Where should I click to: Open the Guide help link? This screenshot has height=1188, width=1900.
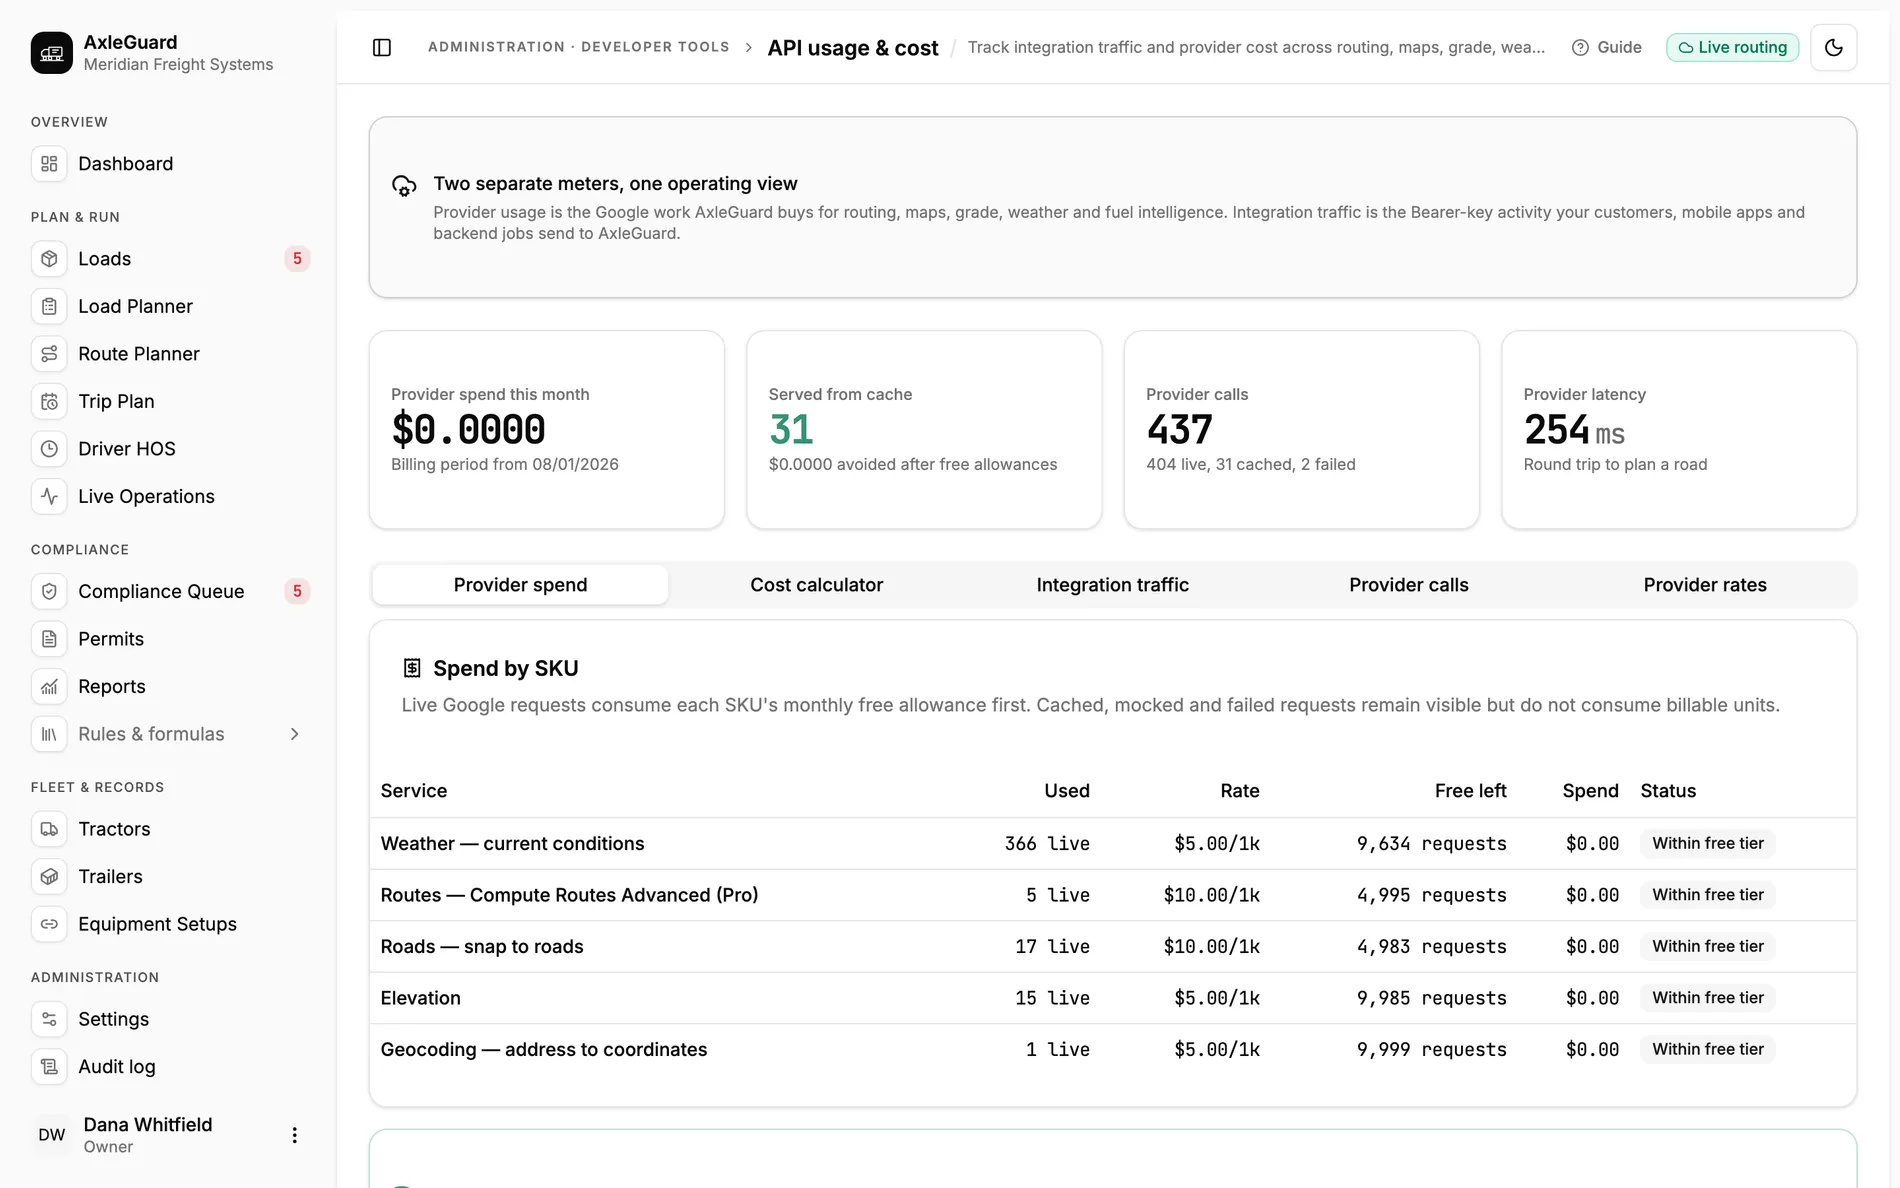pyautogui.click(x=1606, y=47)
